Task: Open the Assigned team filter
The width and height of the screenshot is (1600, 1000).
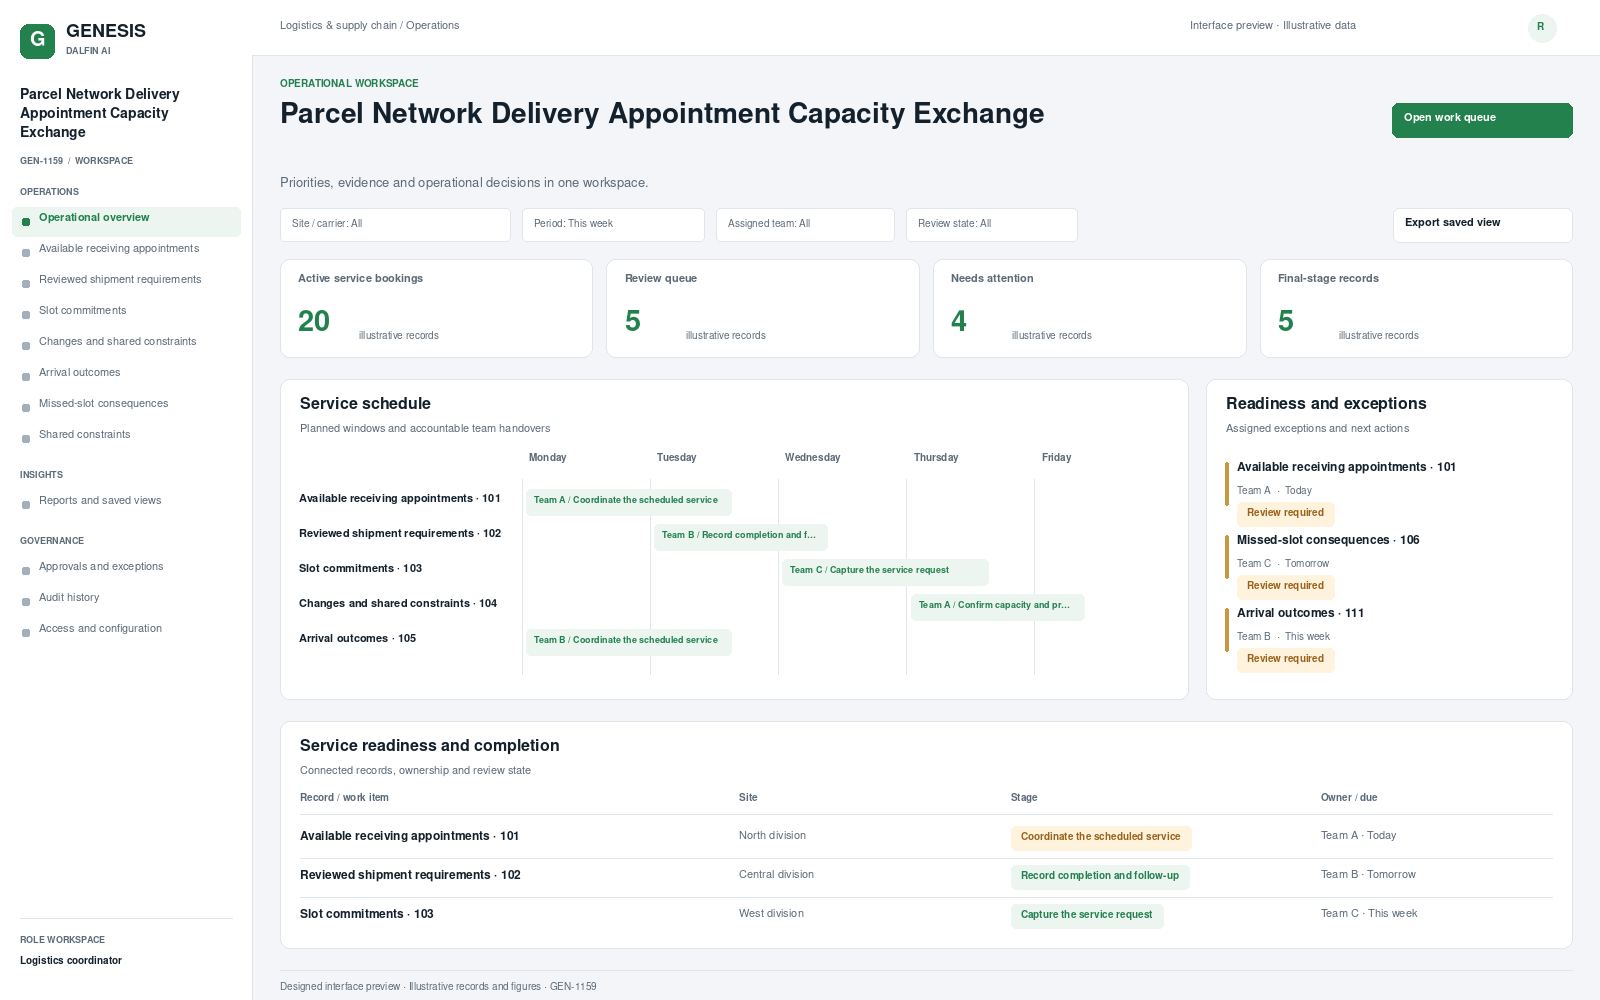Action: pos(805,225)
